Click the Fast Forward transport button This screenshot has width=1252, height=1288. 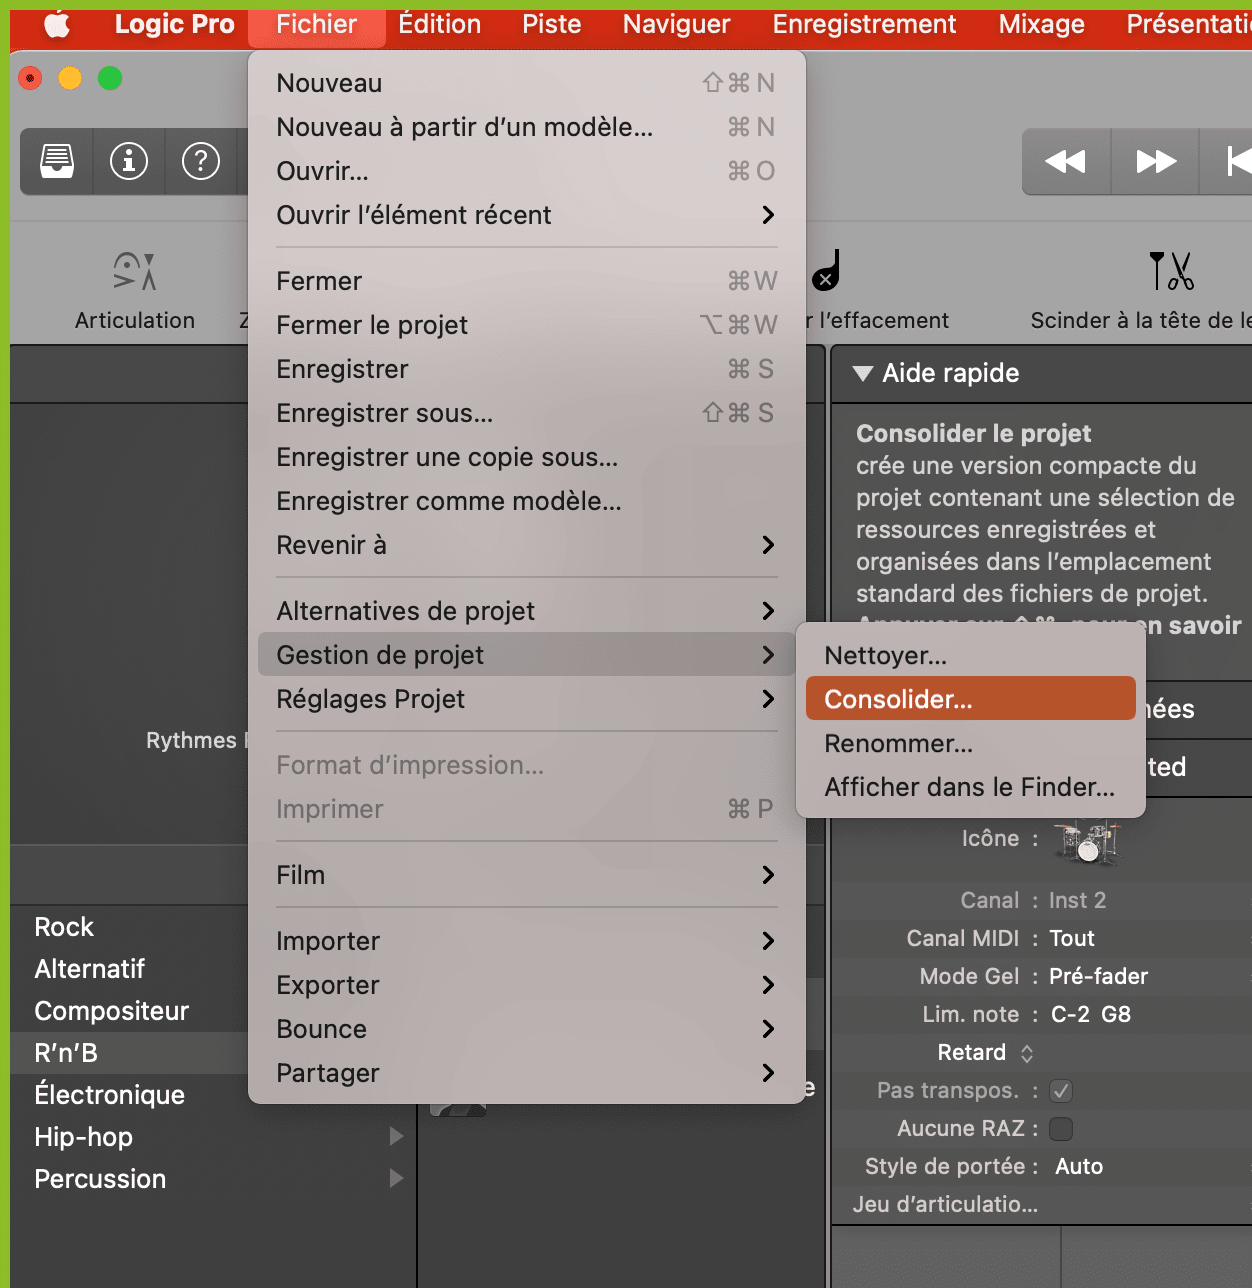[x=1155, y=161]
